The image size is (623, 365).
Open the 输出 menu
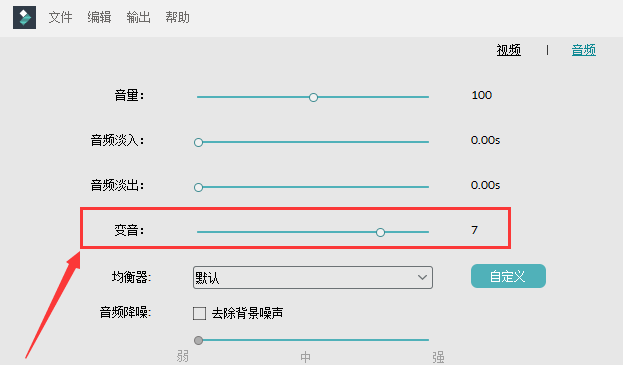coord(138,17)
